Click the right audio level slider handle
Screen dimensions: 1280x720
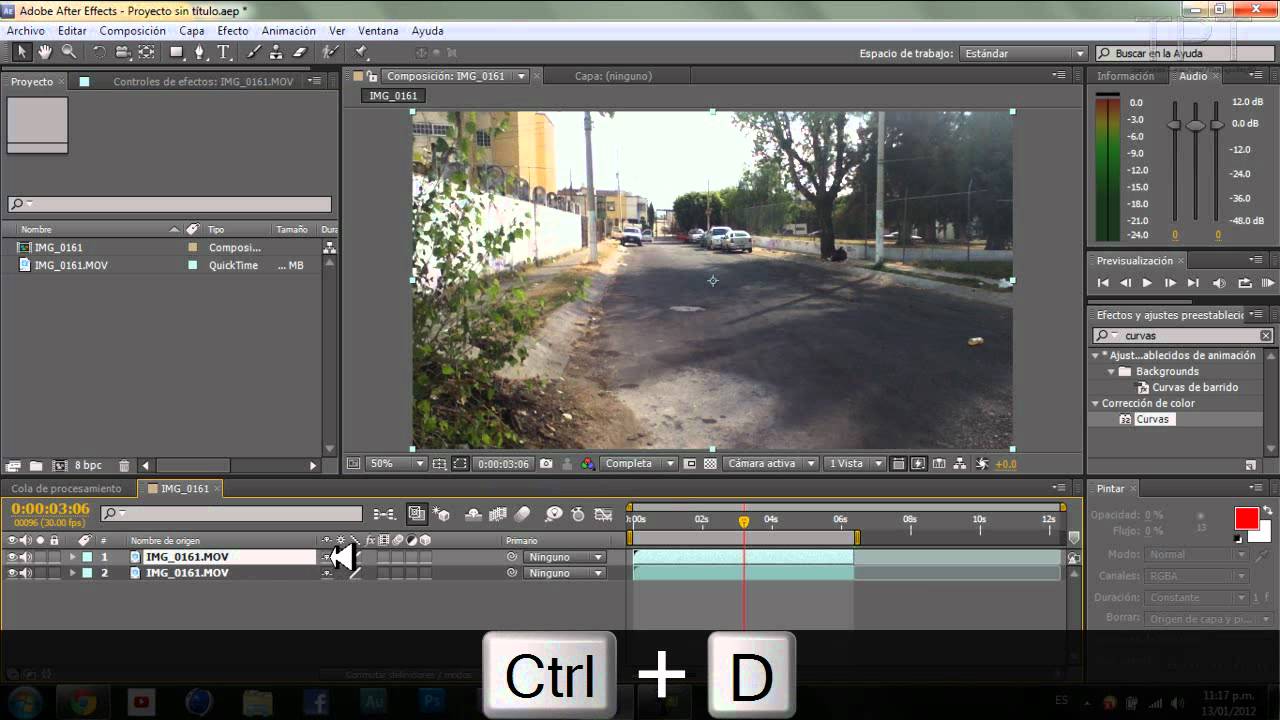point(1217,124)
